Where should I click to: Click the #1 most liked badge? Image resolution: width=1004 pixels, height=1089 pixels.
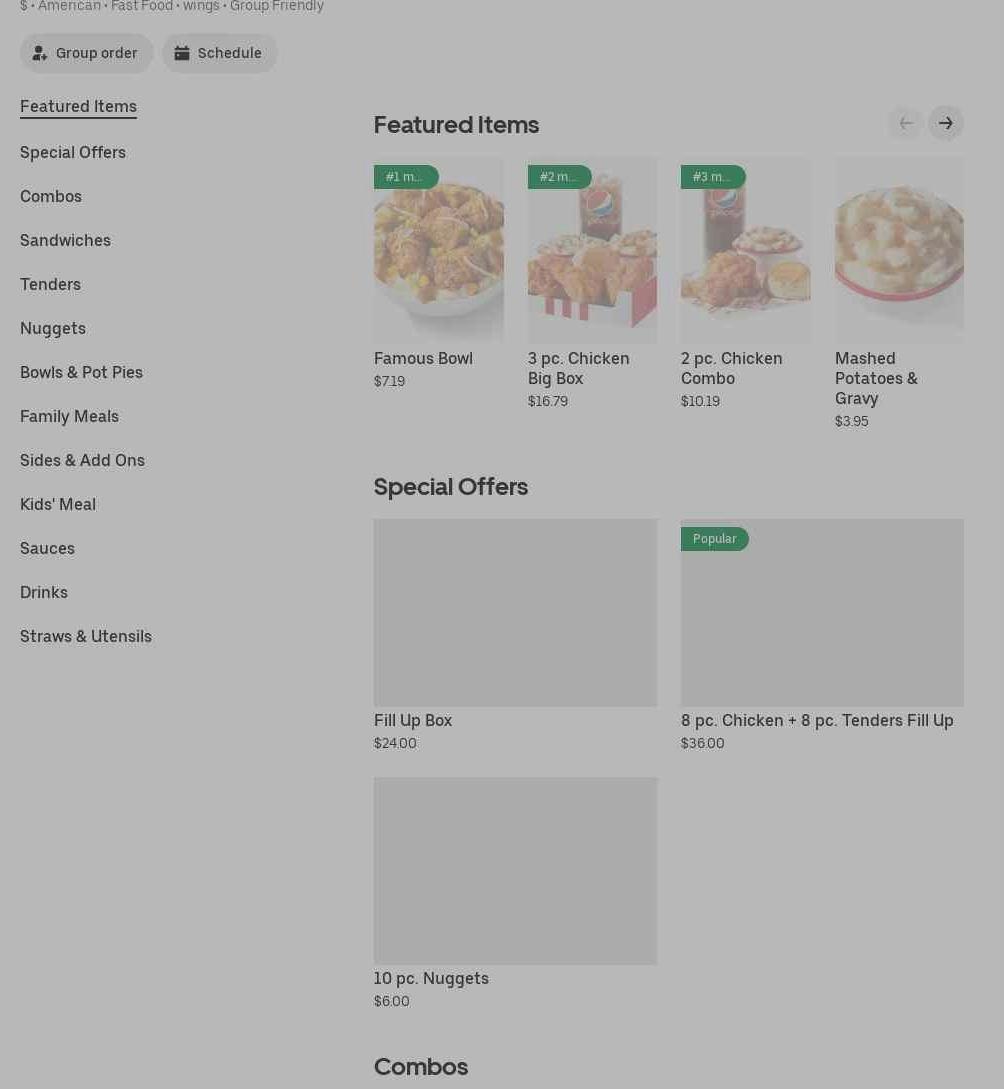tap(405, 177)
